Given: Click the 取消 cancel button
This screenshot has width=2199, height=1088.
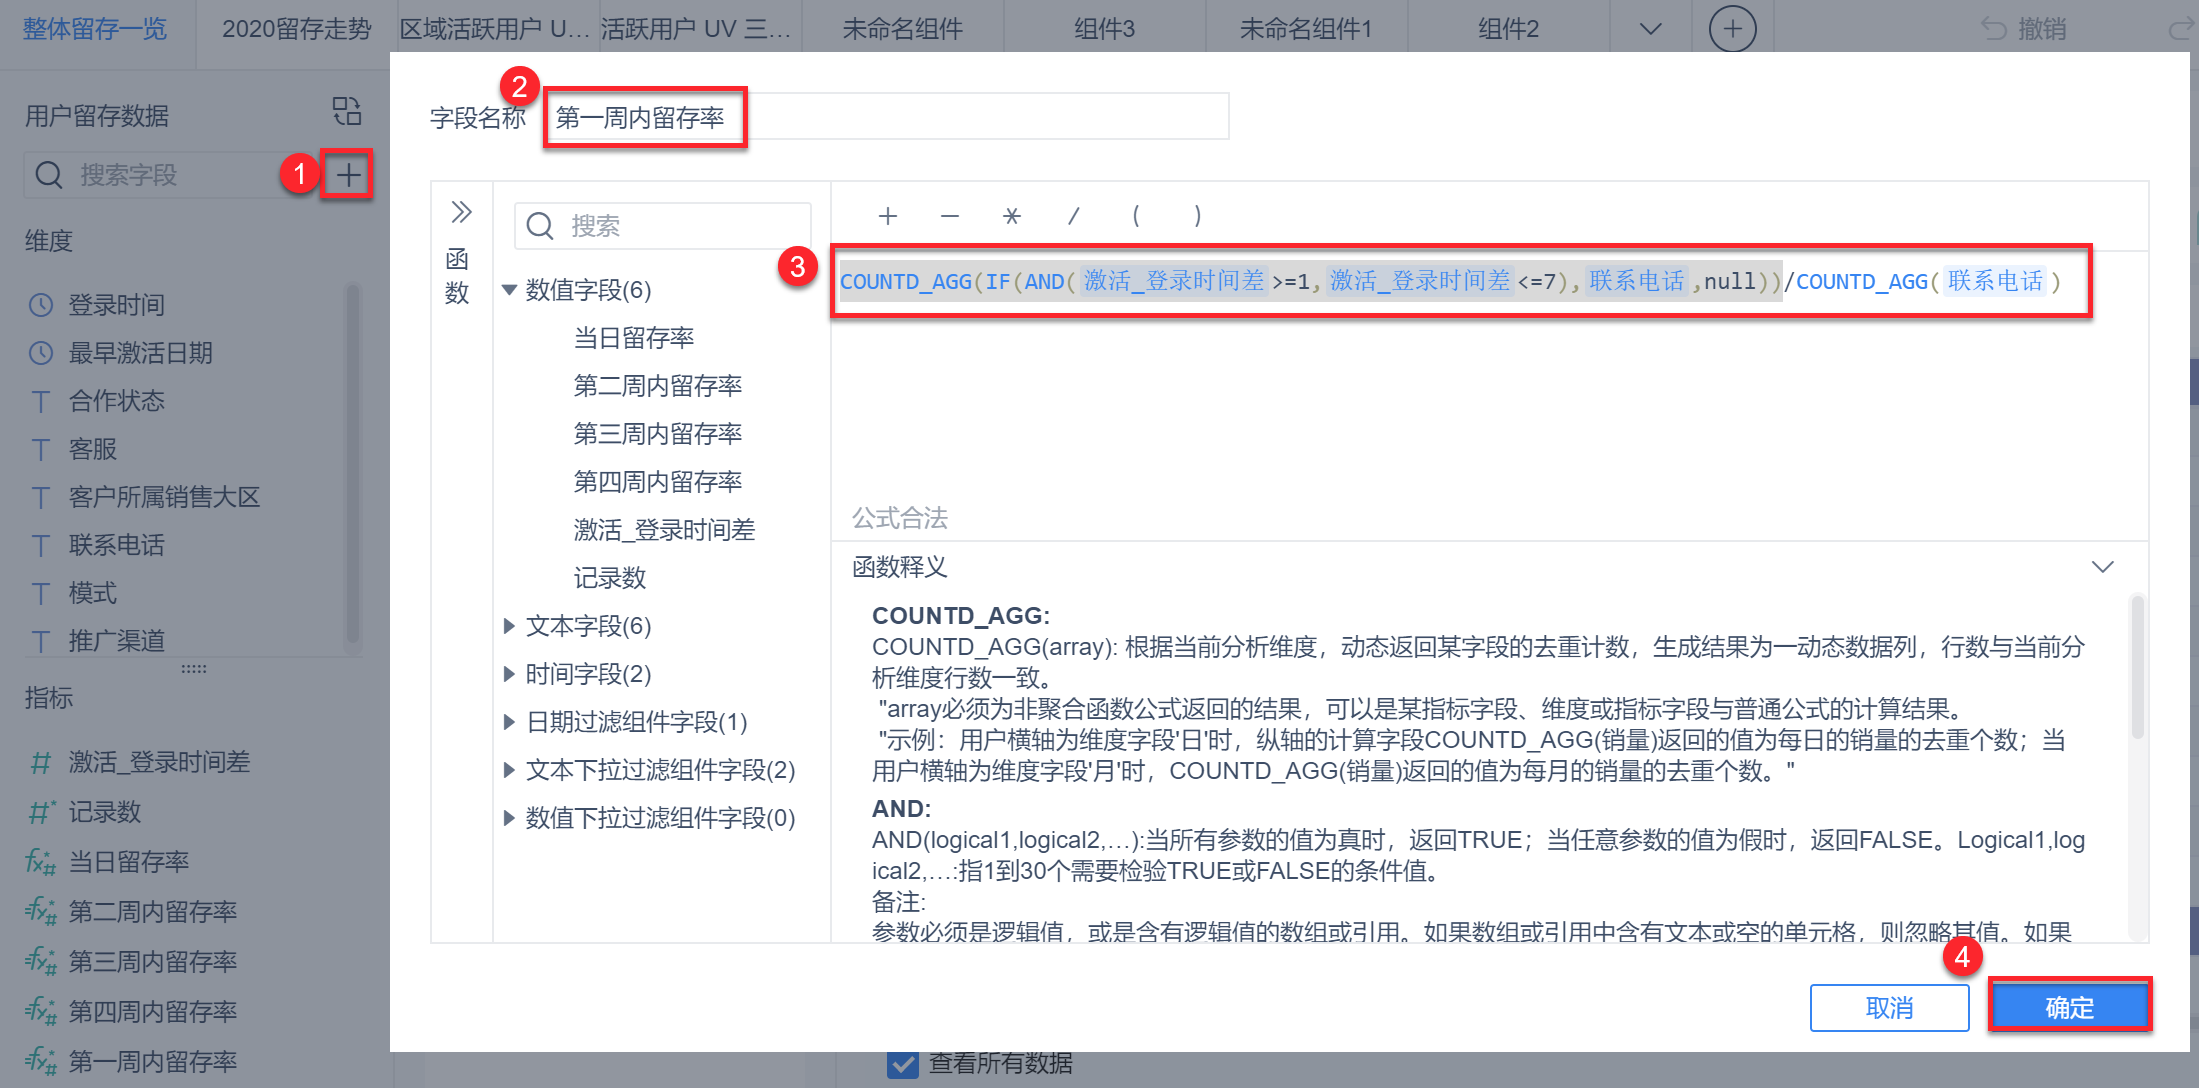Looking at the screenshot, I should pyautogui.click(x=1889, y=1007).
